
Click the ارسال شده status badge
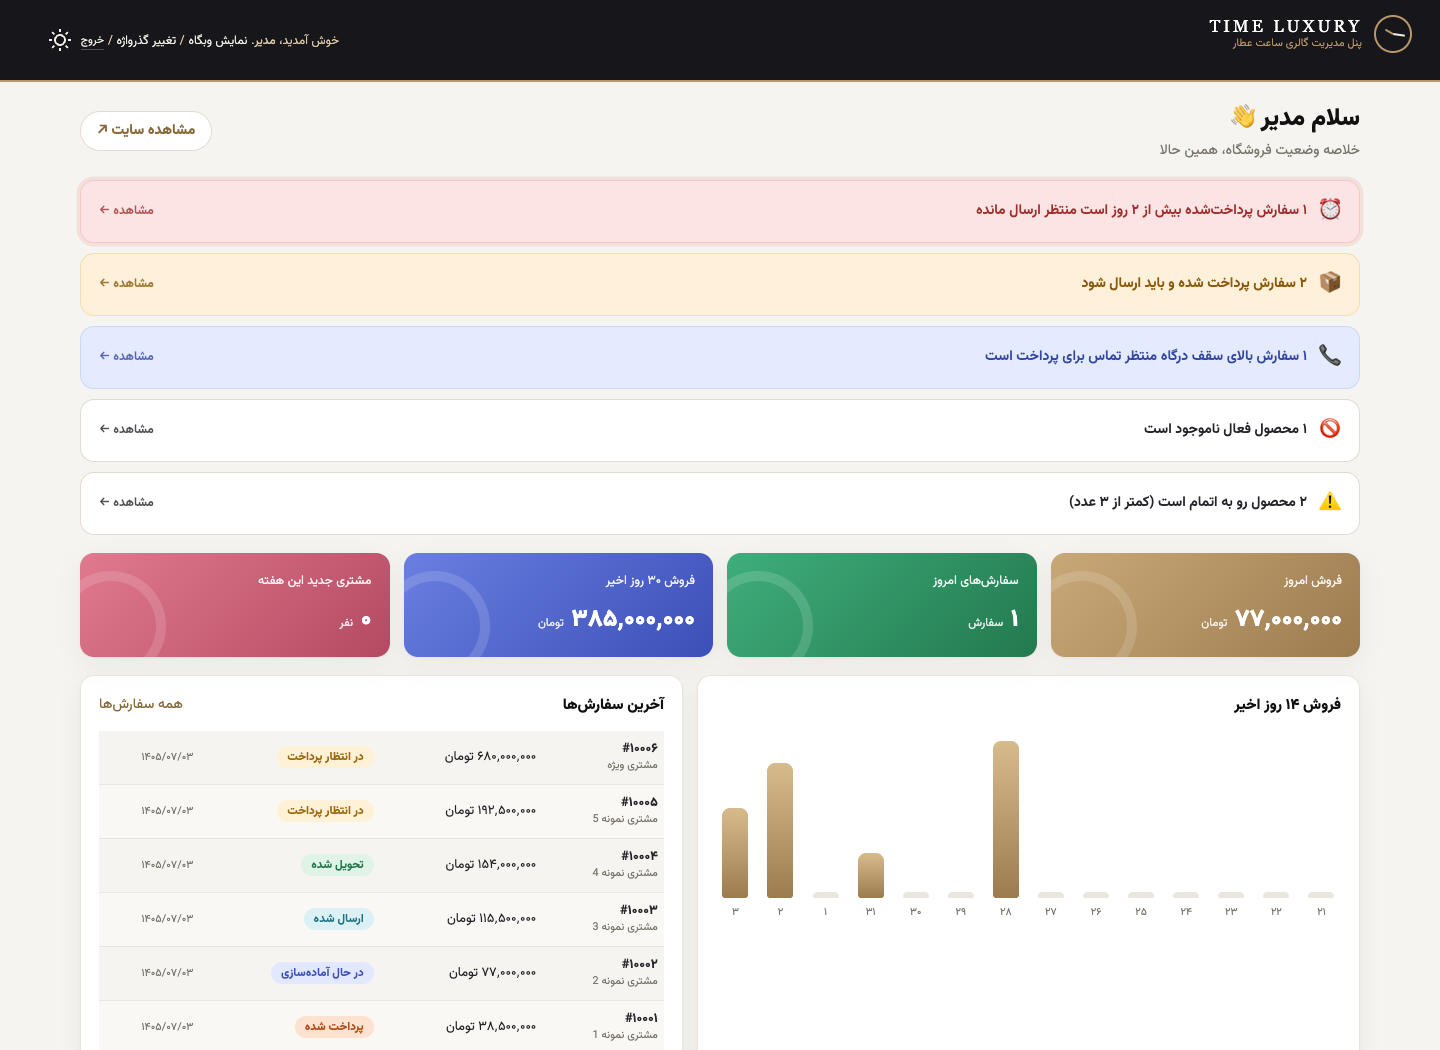point(339,919)
